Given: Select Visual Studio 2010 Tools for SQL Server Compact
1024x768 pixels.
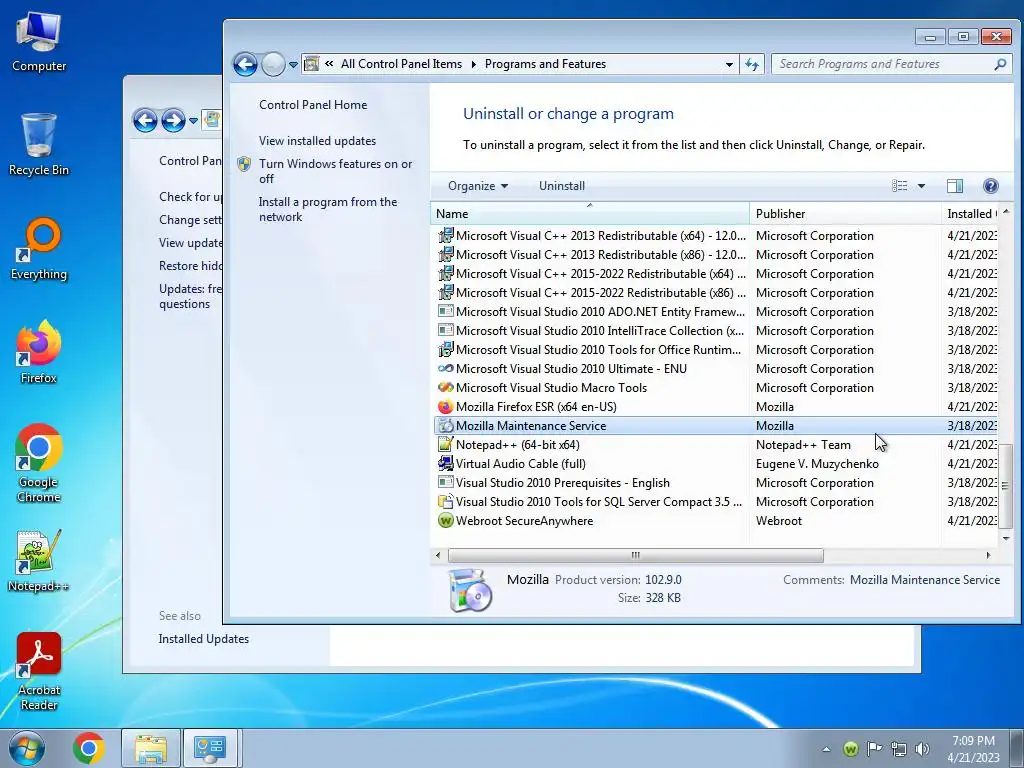Looking at the screenshot, I should (x=715, y=502).
